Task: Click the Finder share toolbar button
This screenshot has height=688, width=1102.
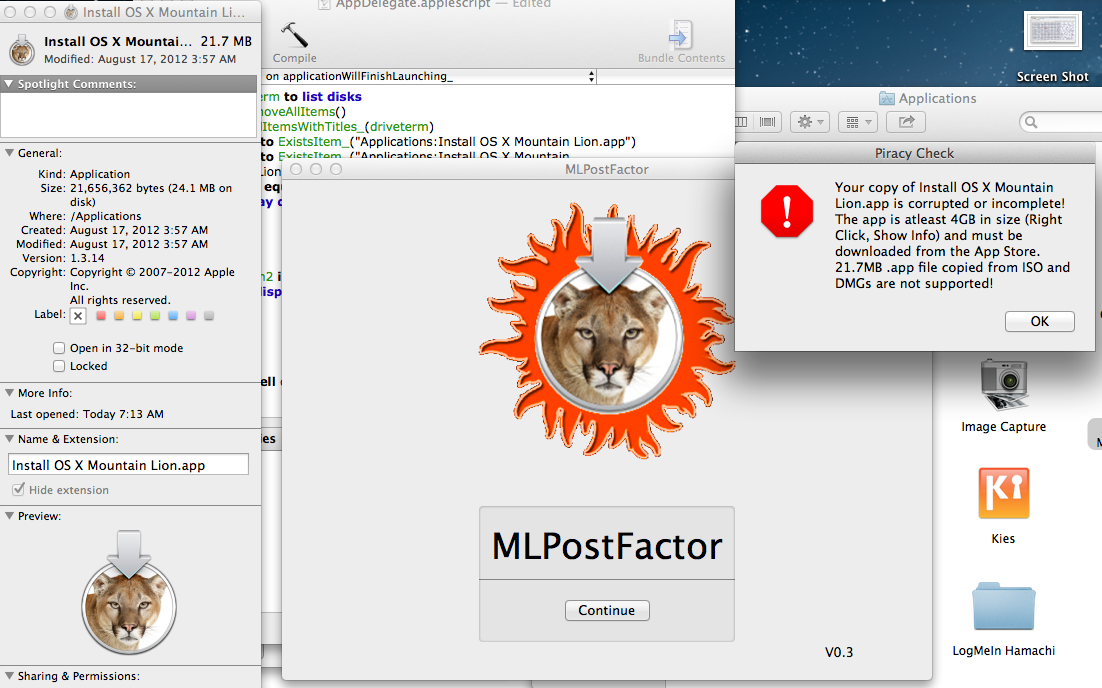Action: (x=906, y=122)
